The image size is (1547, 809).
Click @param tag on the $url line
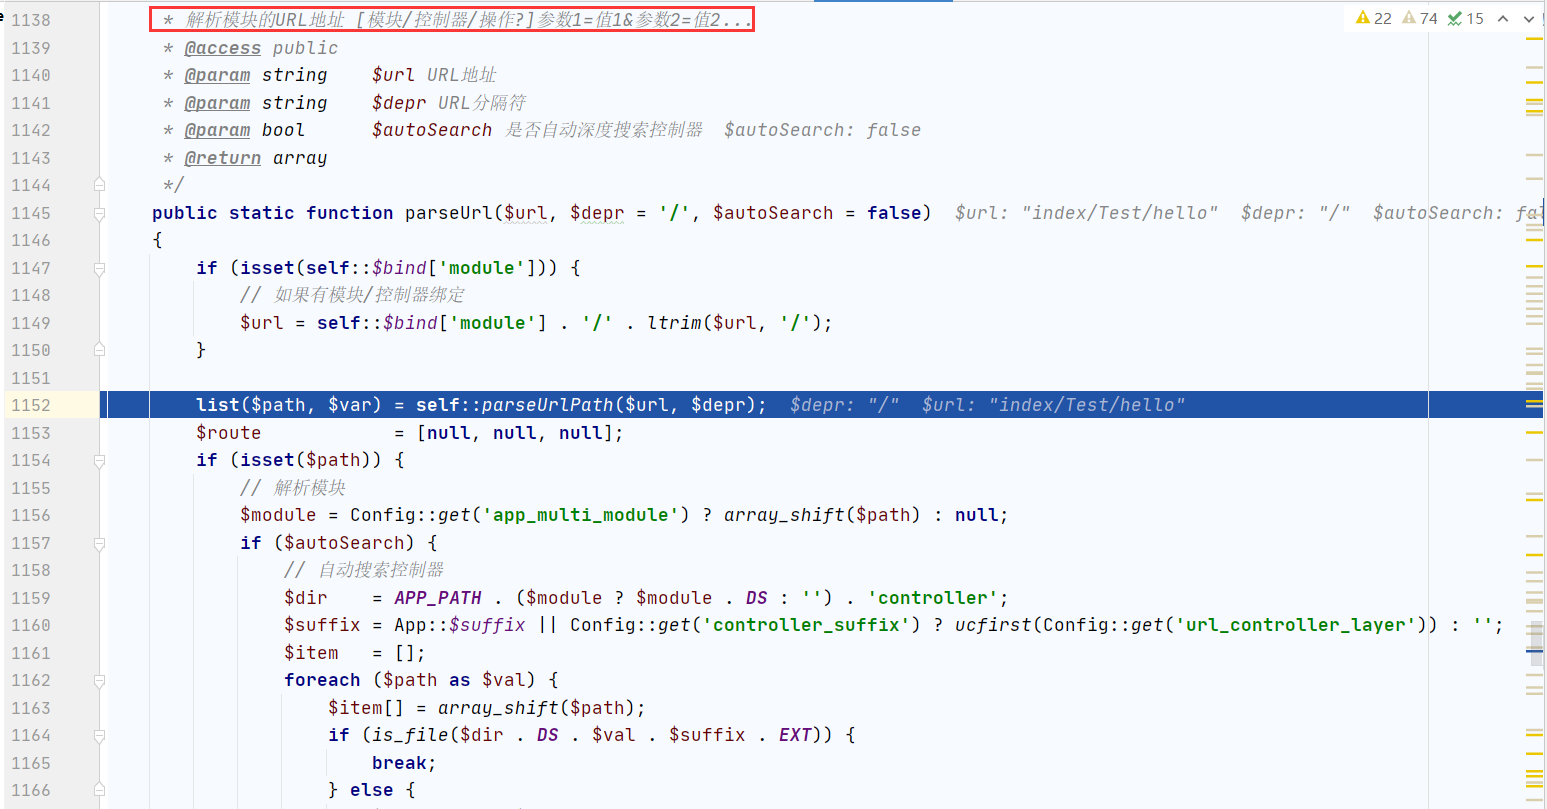(x=217, y=75)
